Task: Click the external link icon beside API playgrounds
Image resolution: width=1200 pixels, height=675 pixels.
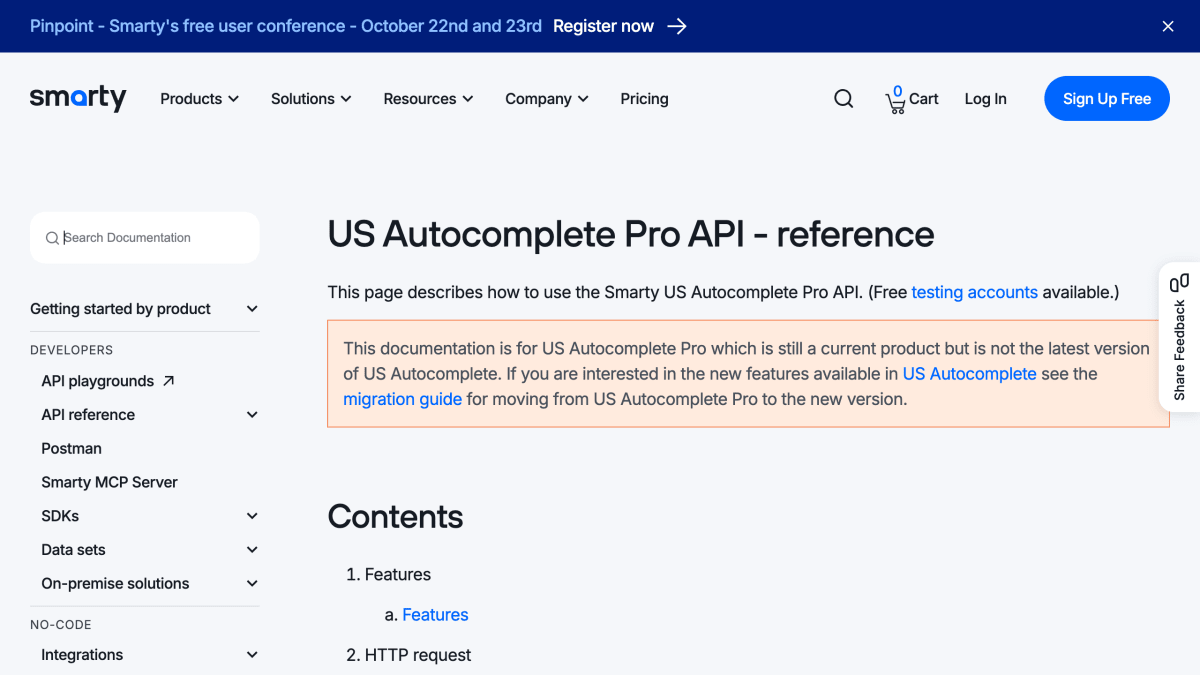Action: 168,381
